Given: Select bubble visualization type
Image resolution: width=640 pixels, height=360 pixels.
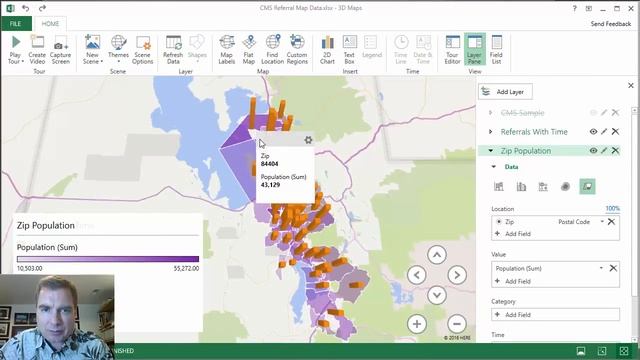Looking at the screenshot, I should [543, 187].
